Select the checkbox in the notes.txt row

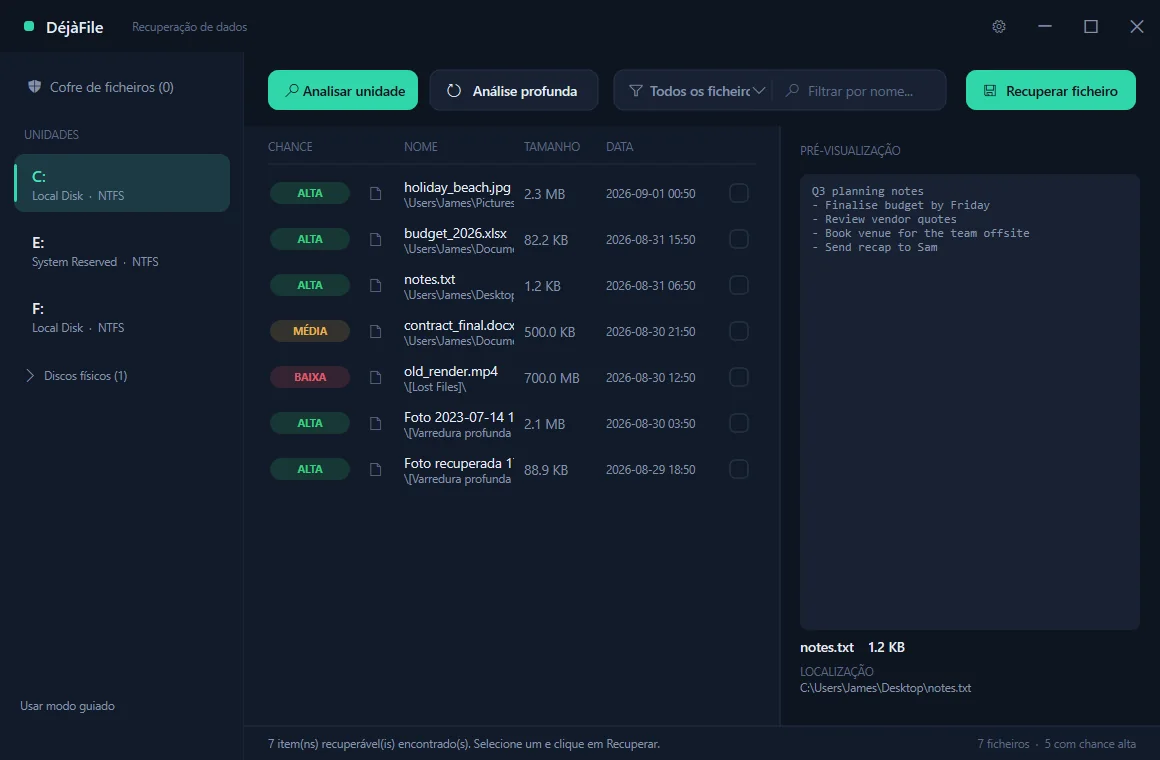pos(738,285)
